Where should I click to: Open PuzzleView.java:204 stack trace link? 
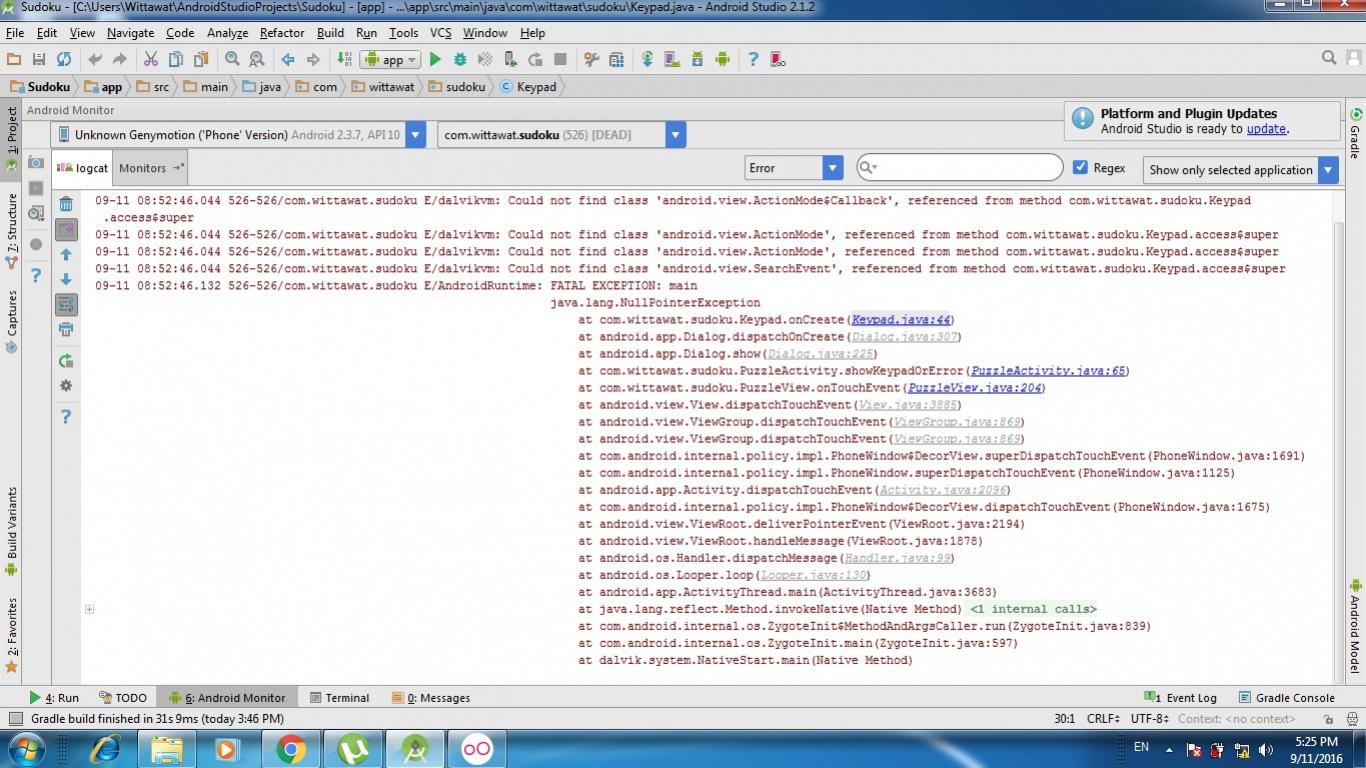pos(975,388)
